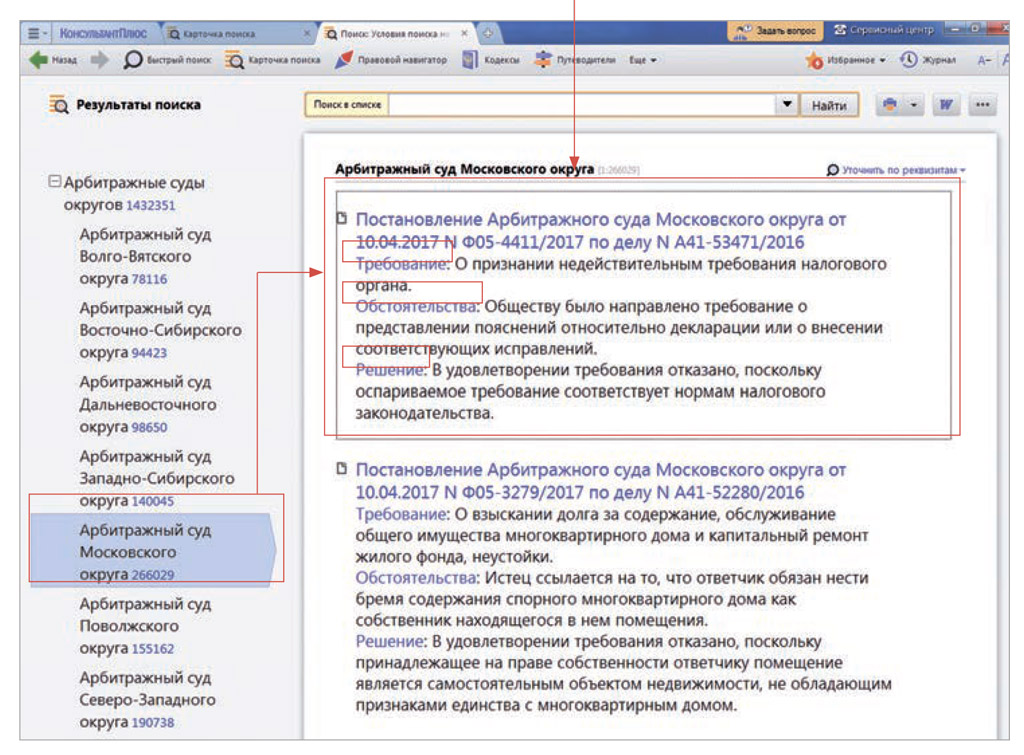
Task: Select Арбитражный суд Северо-Западного округа
Action: [x=148, y=699]
